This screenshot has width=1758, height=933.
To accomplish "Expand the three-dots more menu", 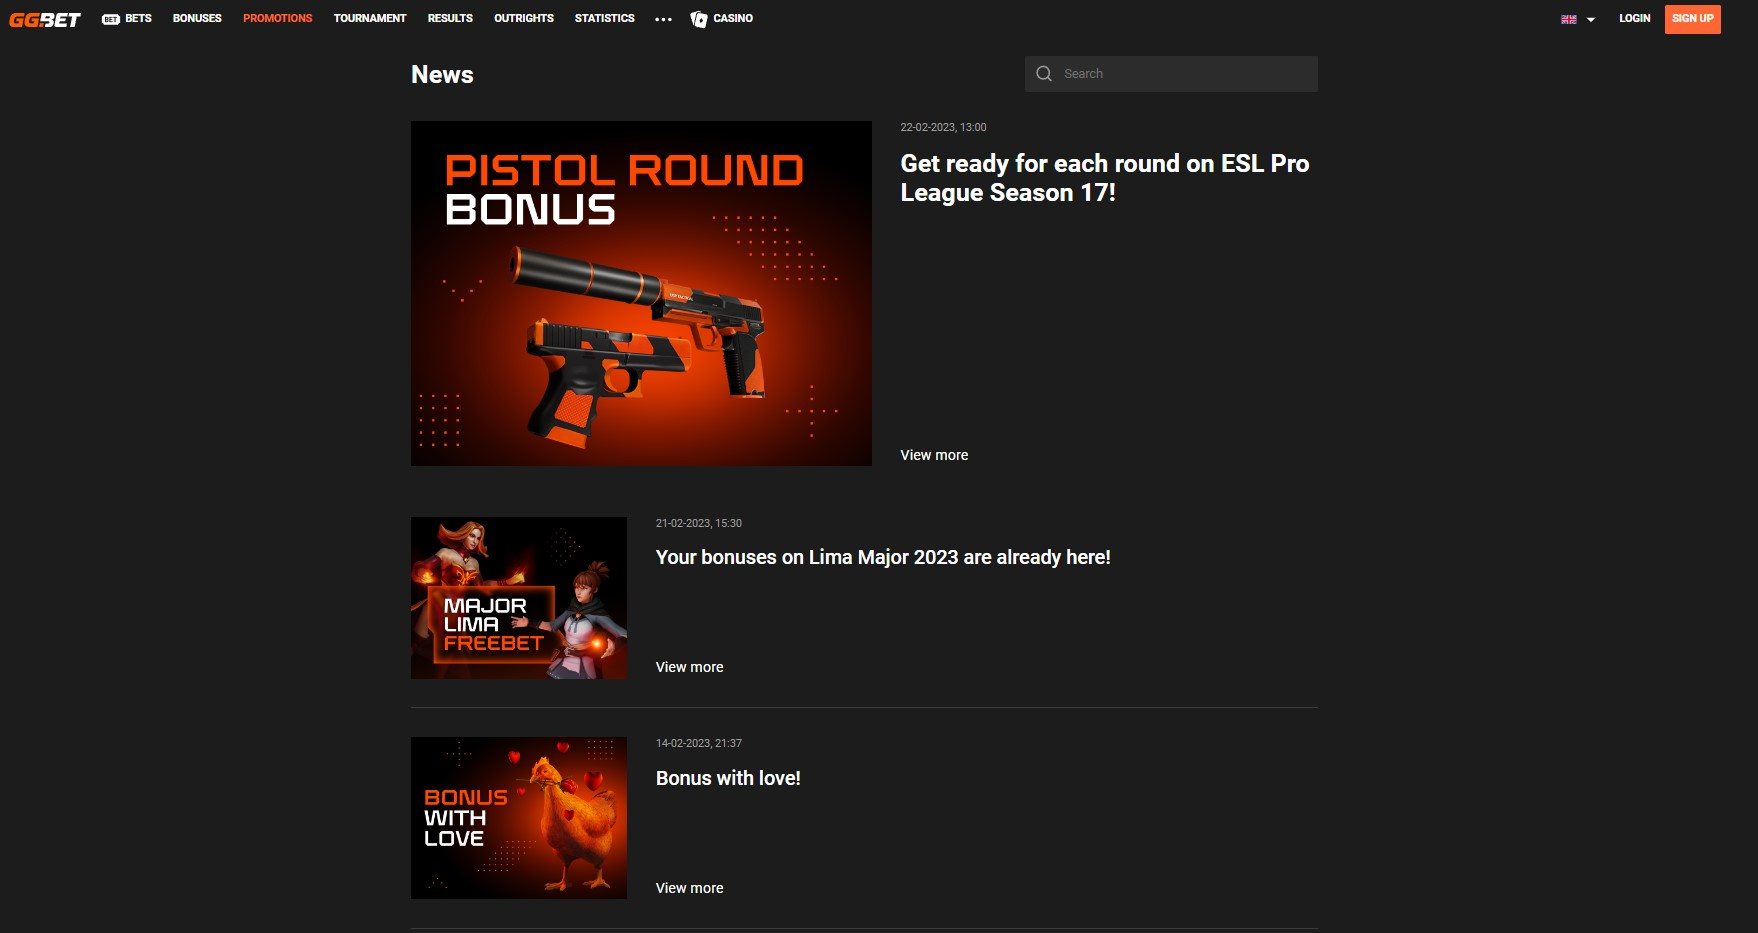I will tap(663, 19).
